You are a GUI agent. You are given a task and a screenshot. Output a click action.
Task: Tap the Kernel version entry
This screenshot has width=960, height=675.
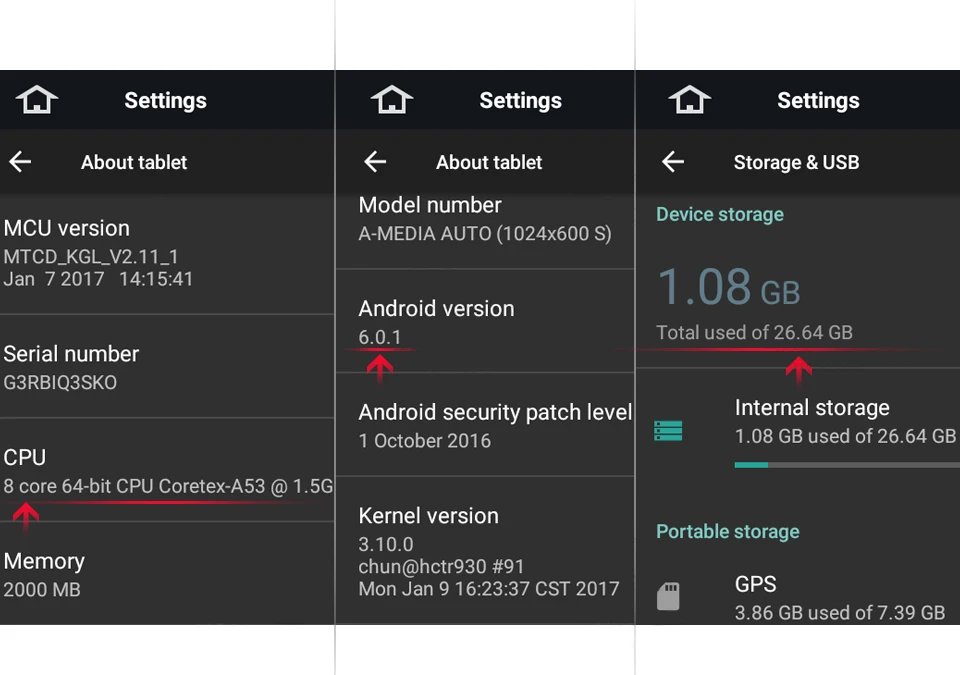[x=486, y=551]
